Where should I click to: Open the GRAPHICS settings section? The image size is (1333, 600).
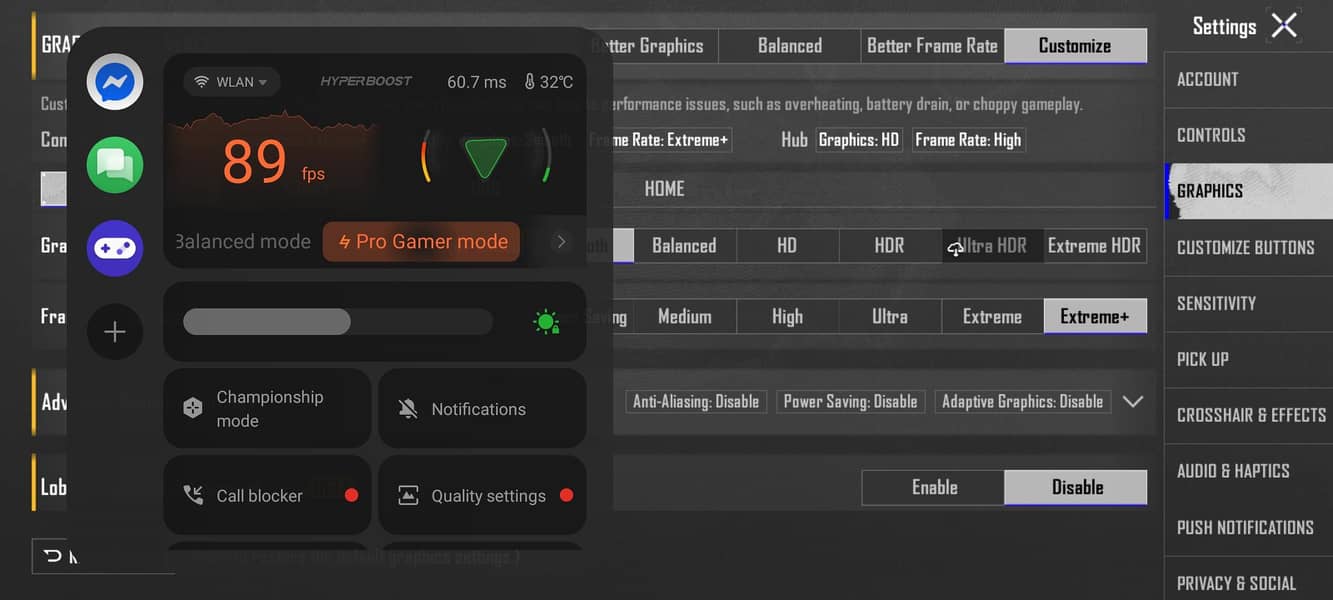tap(1249, 191)
